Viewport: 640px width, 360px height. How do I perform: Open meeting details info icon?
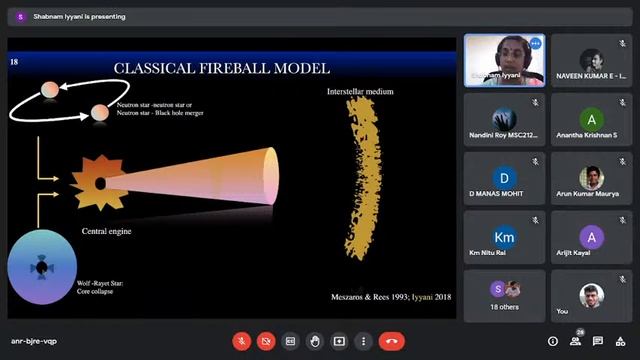pyautogui.click(x=553, y=341)
